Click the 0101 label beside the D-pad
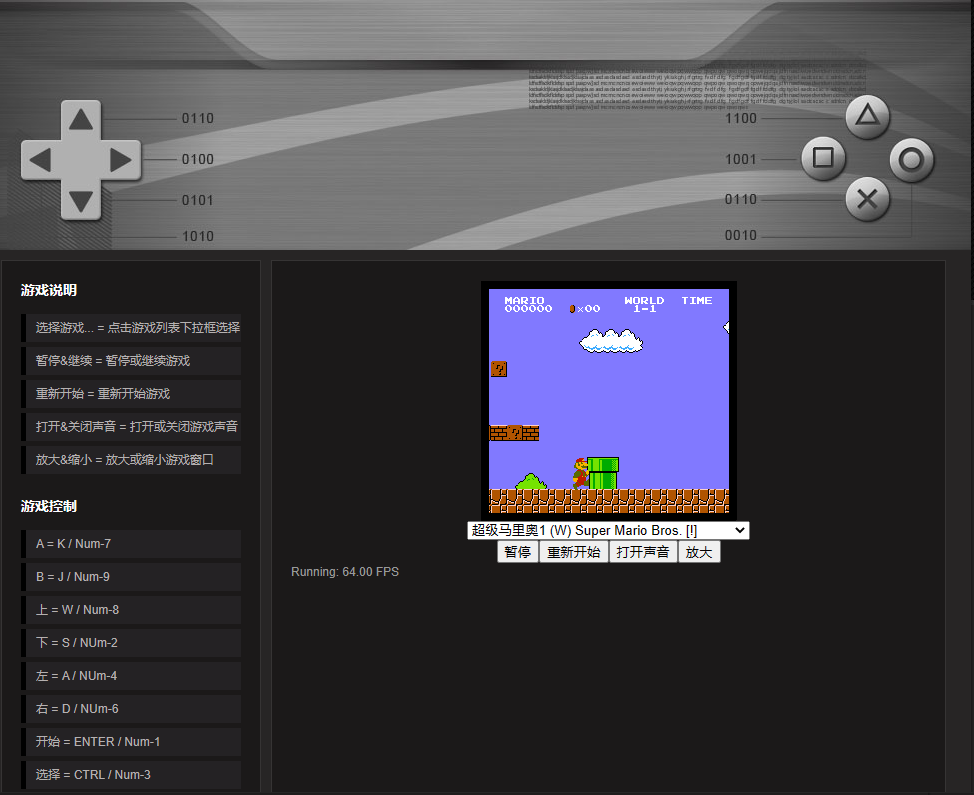 click(x=198, y=200)
